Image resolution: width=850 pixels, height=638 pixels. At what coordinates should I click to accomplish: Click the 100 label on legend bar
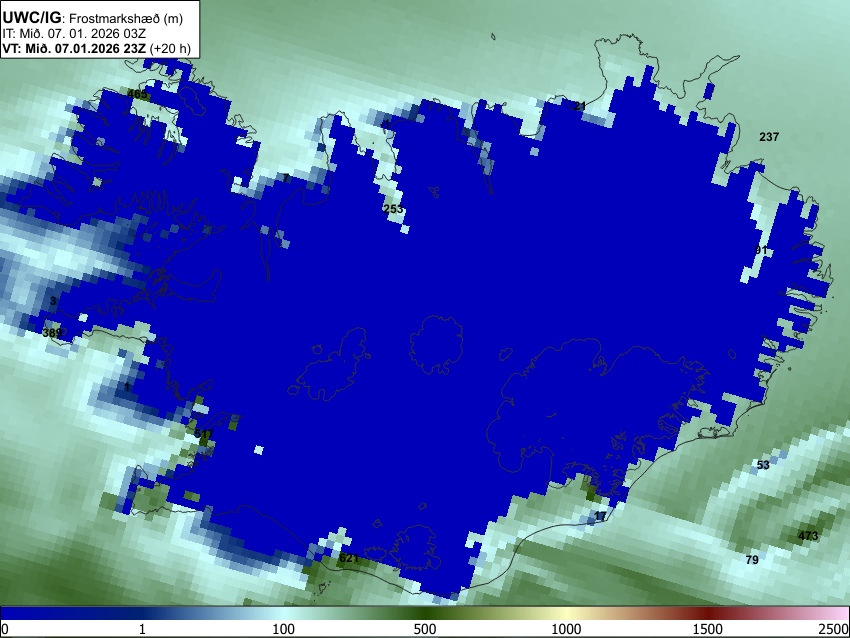coord(283,629)
